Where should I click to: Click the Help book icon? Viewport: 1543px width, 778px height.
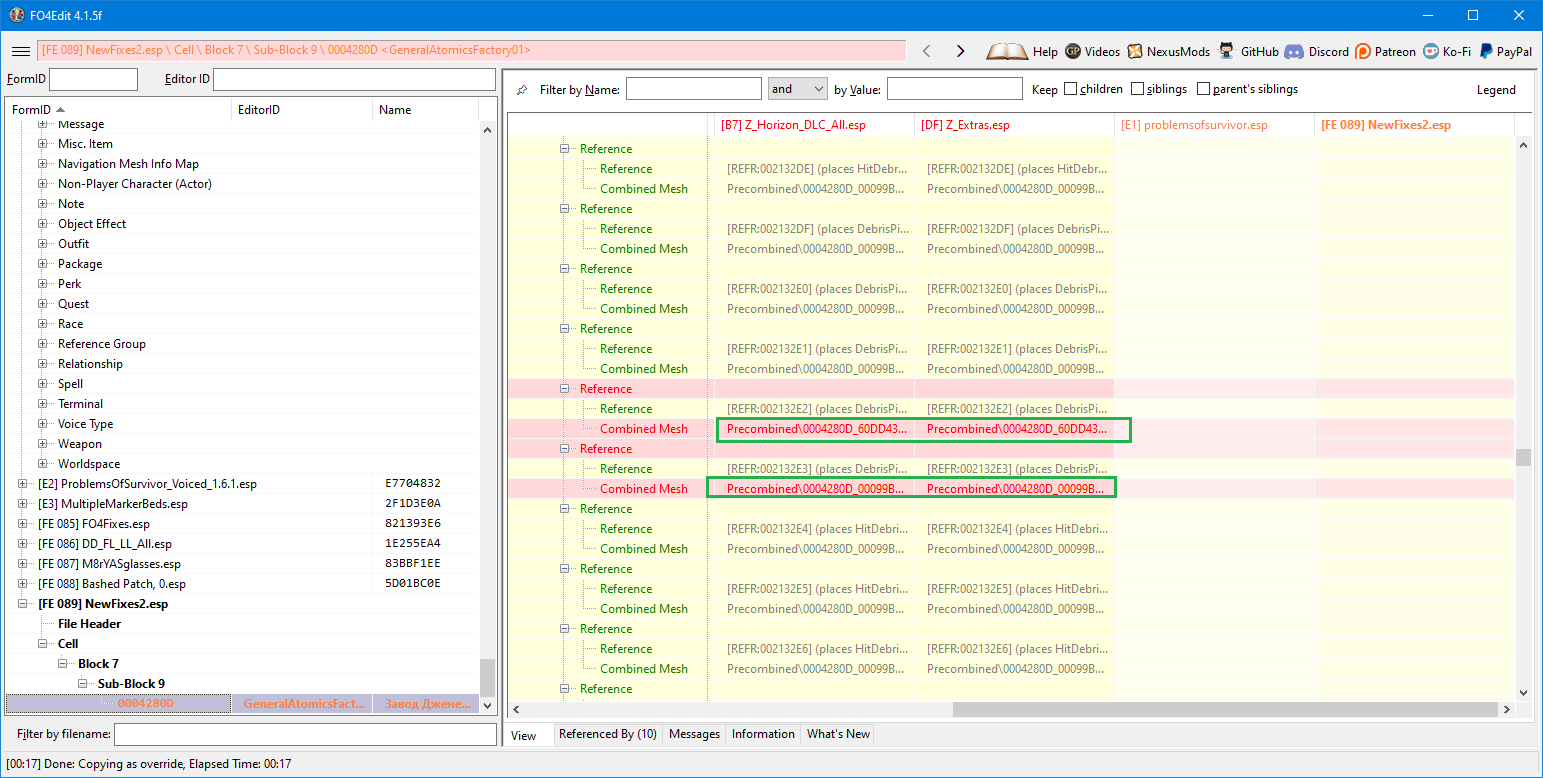[1006, 51]
